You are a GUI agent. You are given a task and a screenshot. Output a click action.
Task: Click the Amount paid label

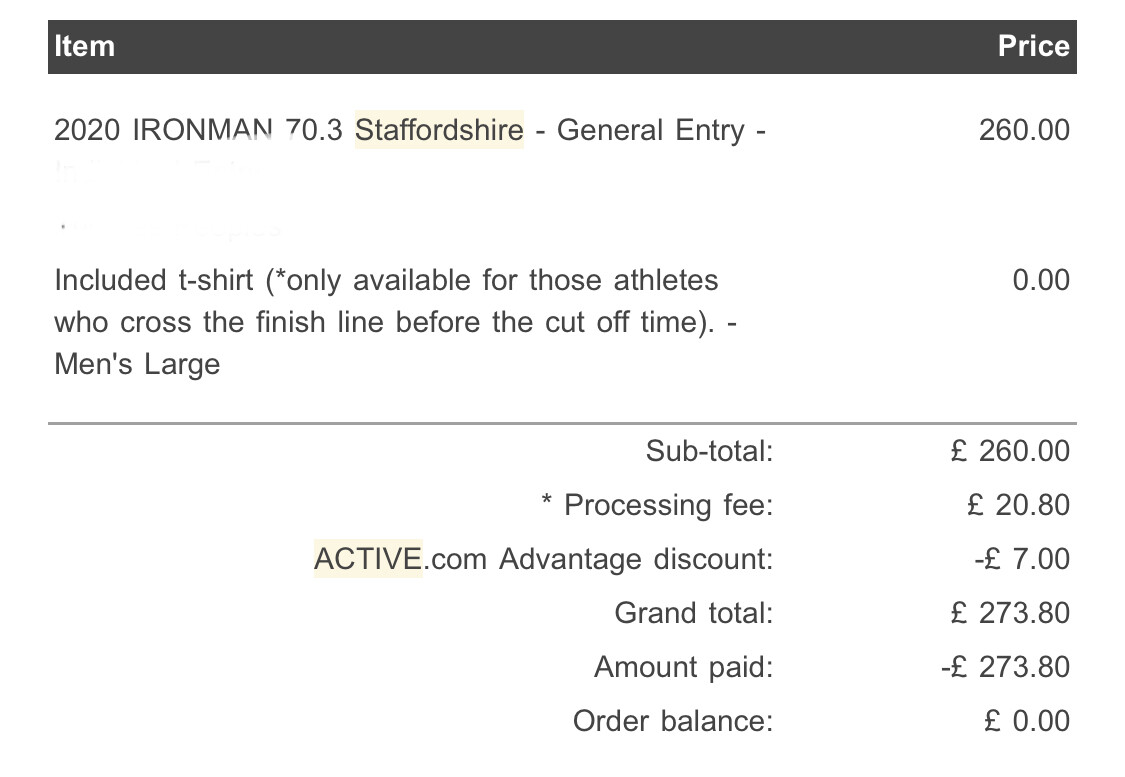click(x=684, y=667)
